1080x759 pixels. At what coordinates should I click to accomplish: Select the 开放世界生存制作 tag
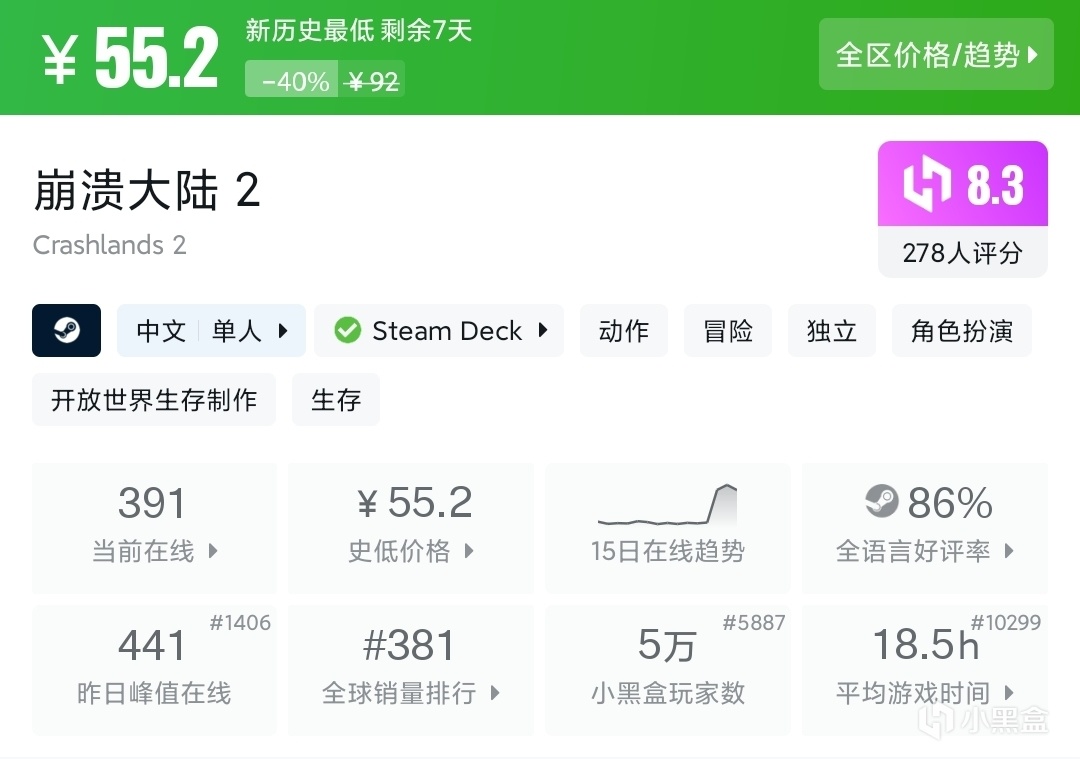click(x=154, y=400)
